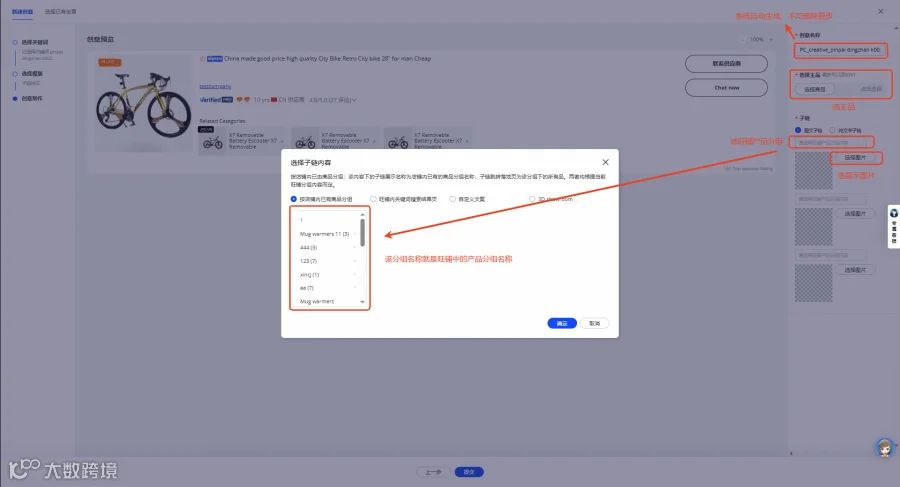Screen dimensions: 900x487
Task: Switch to the second top tab 选择已有创意
Action: (x=60, y=11)
